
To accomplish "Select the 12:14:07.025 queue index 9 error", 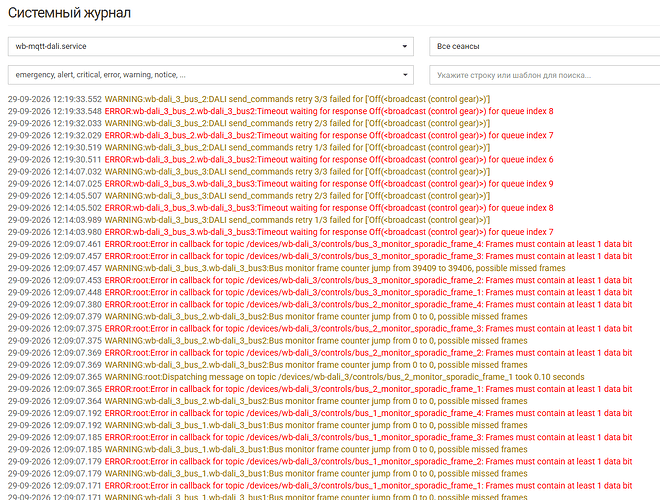I will (x=280, y=184).
